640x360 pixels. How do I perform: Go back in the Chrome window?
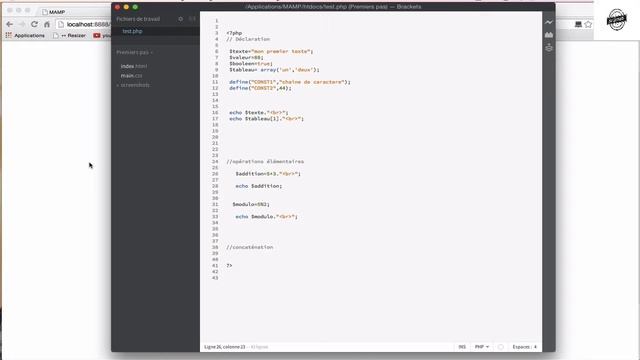tap(9, 24)
